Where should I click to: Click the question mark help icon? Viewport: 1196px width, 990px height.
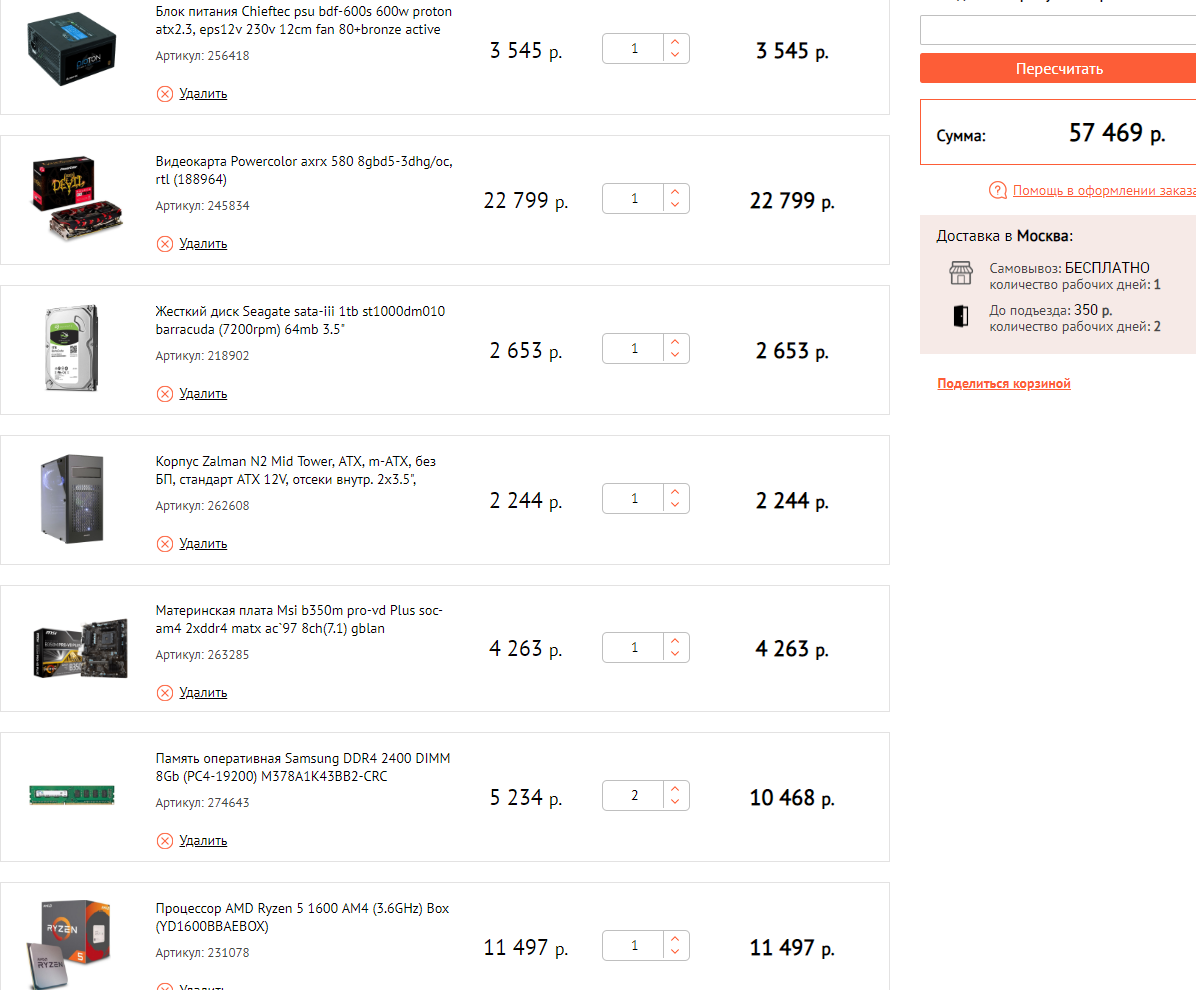997,190
